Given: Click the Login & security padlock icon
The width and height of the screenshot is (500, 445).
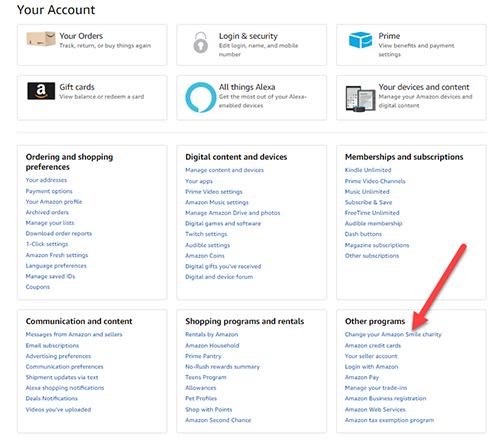Looking at the screenshot, I should 201,42.
